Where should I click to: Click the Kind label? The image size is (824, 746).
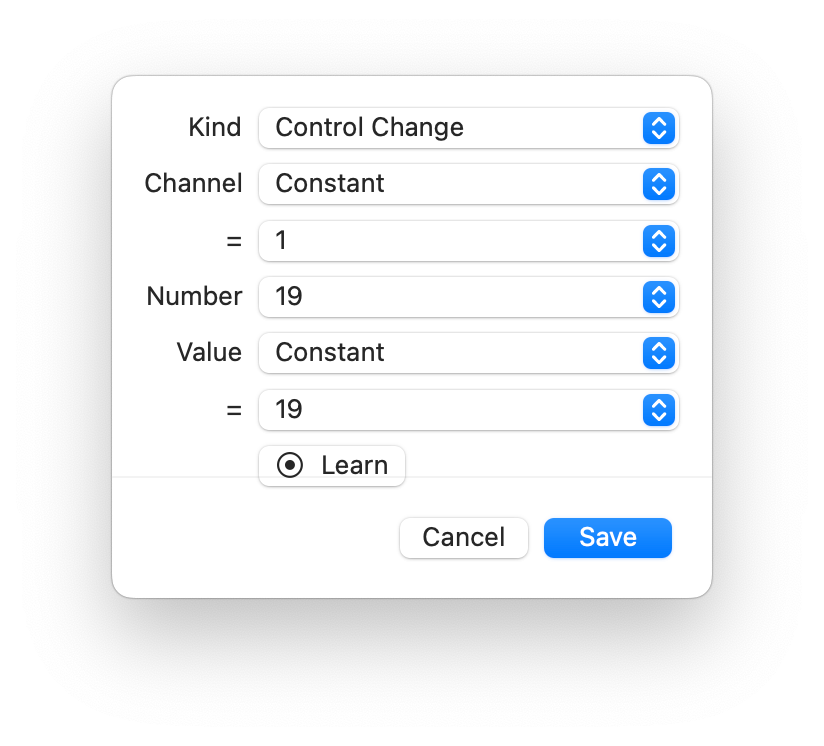(215, 128)
